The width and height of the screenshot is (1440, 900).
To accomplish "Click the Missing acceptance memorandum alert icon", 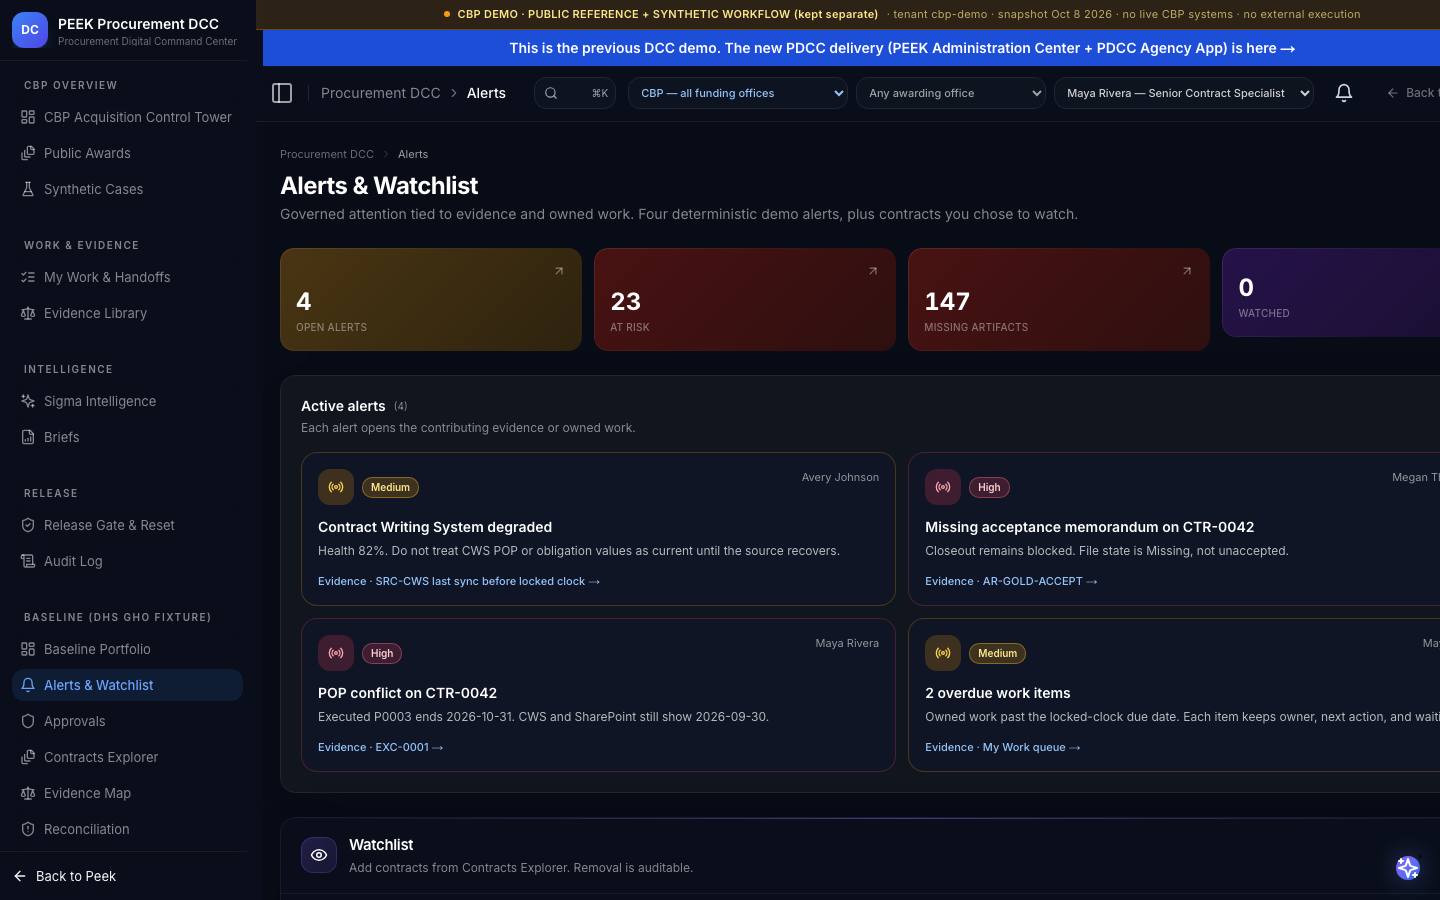I will point(943,487).
